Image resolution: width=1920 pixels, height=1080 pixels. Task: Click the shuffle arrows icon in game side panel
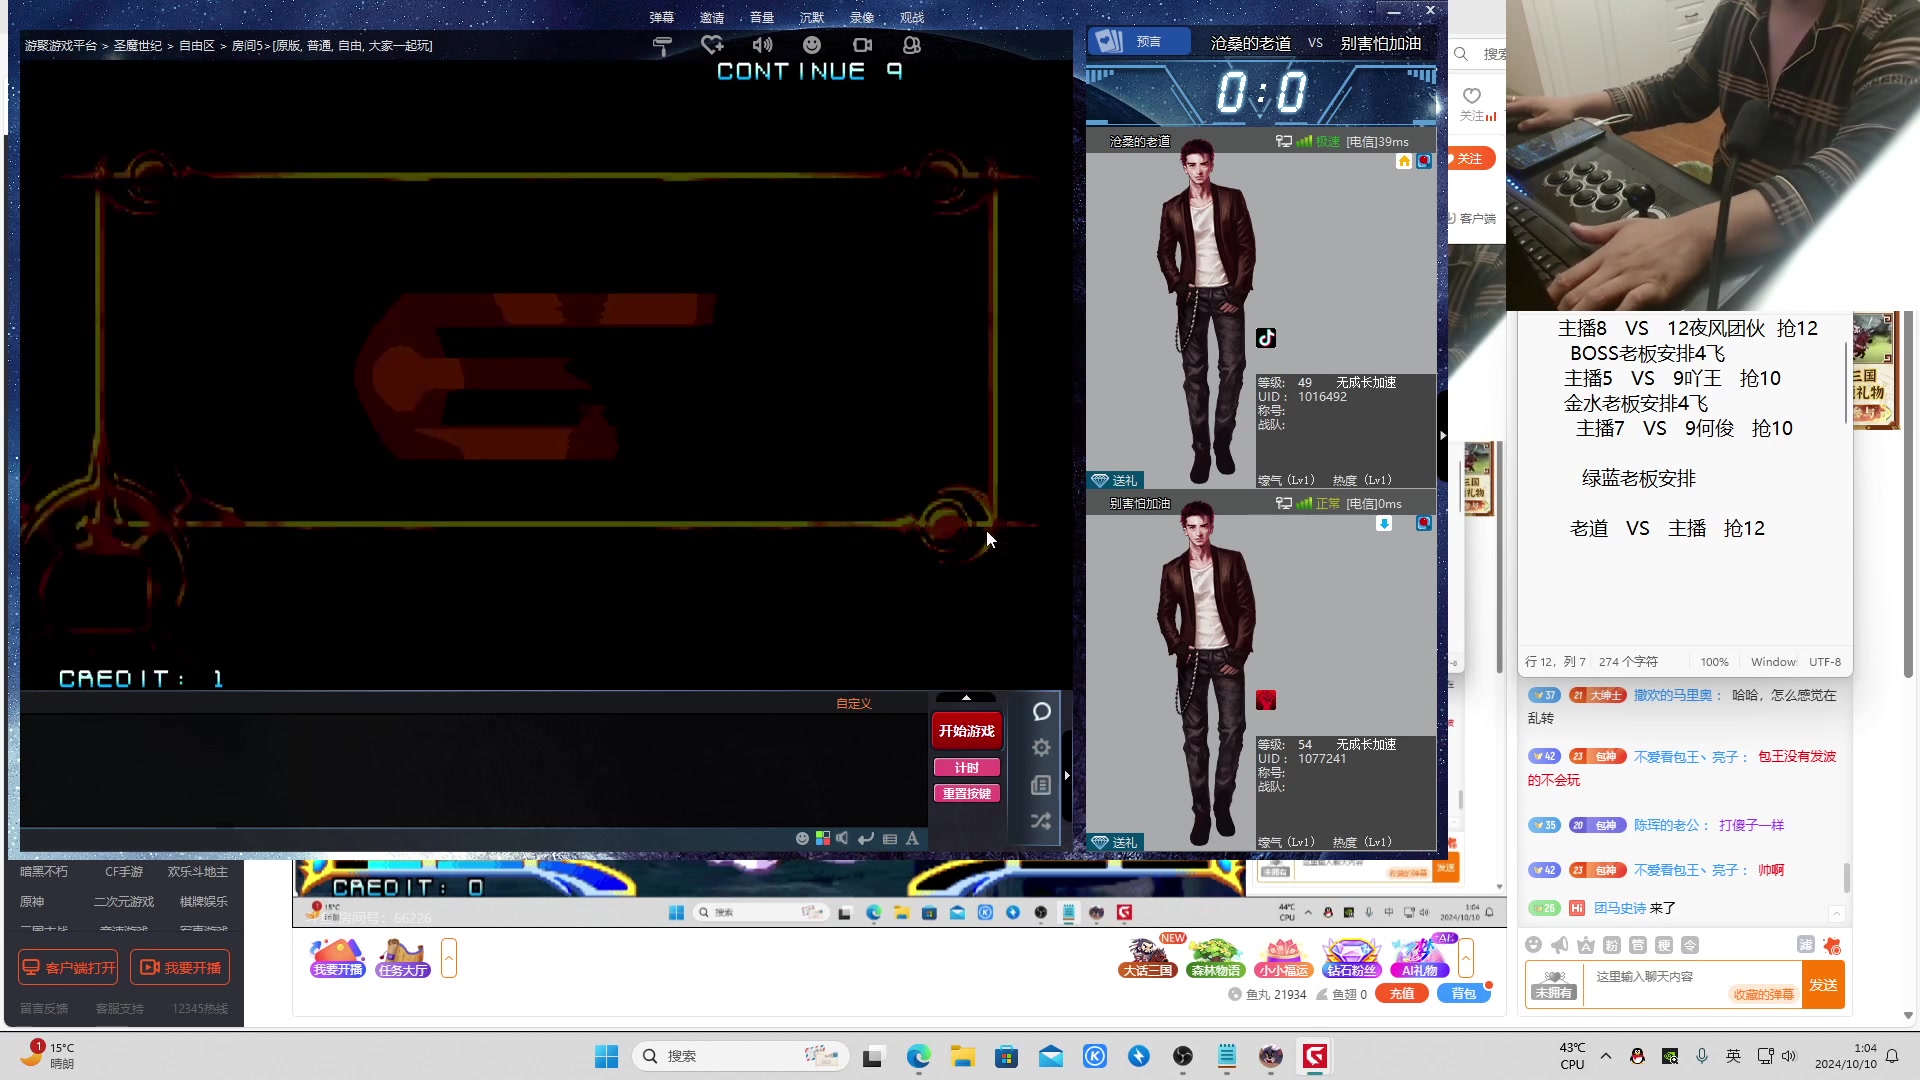tap(1041, 821)
